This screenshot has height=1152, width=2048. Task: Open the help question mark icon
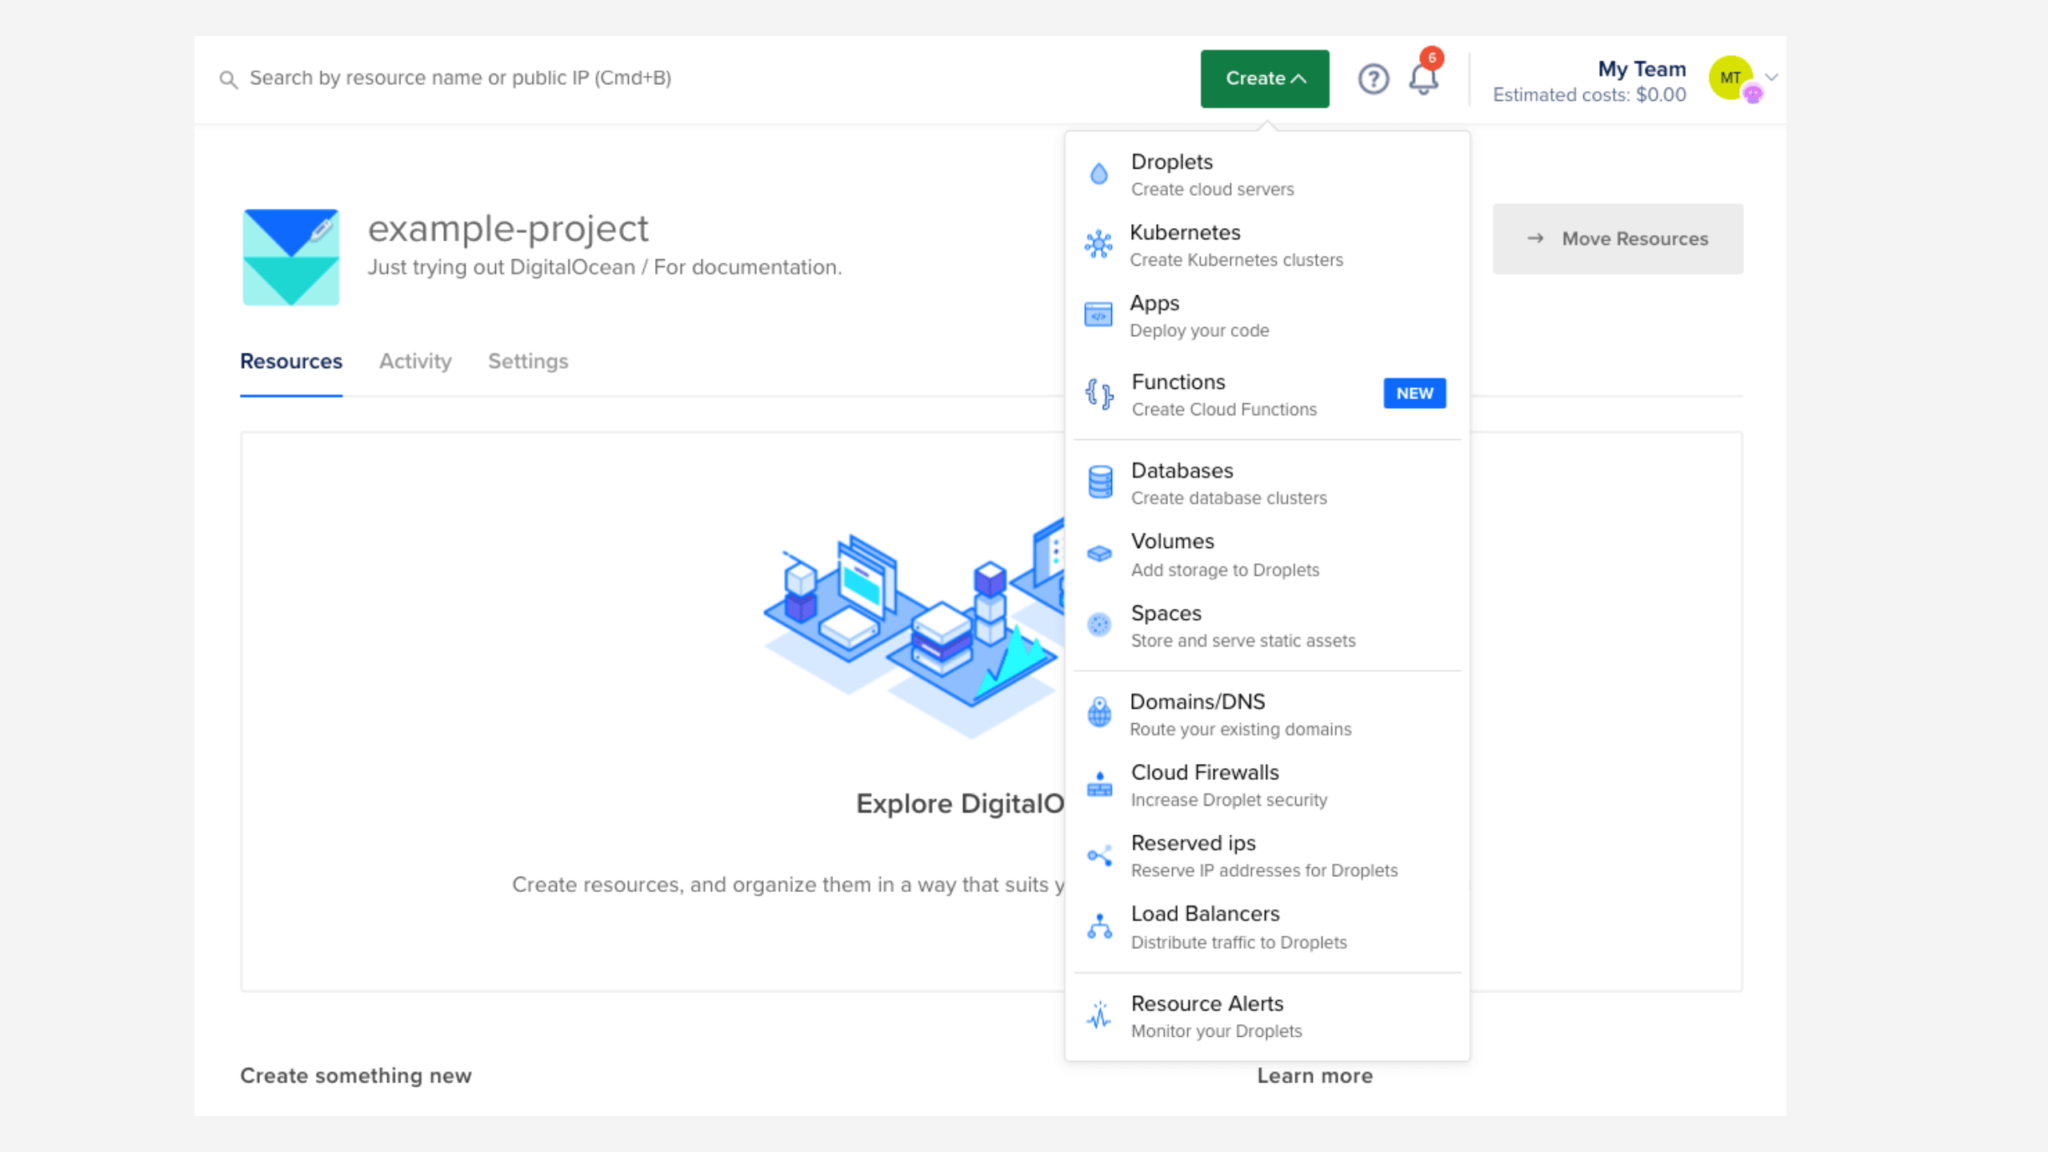click(x=1373, y=79)
